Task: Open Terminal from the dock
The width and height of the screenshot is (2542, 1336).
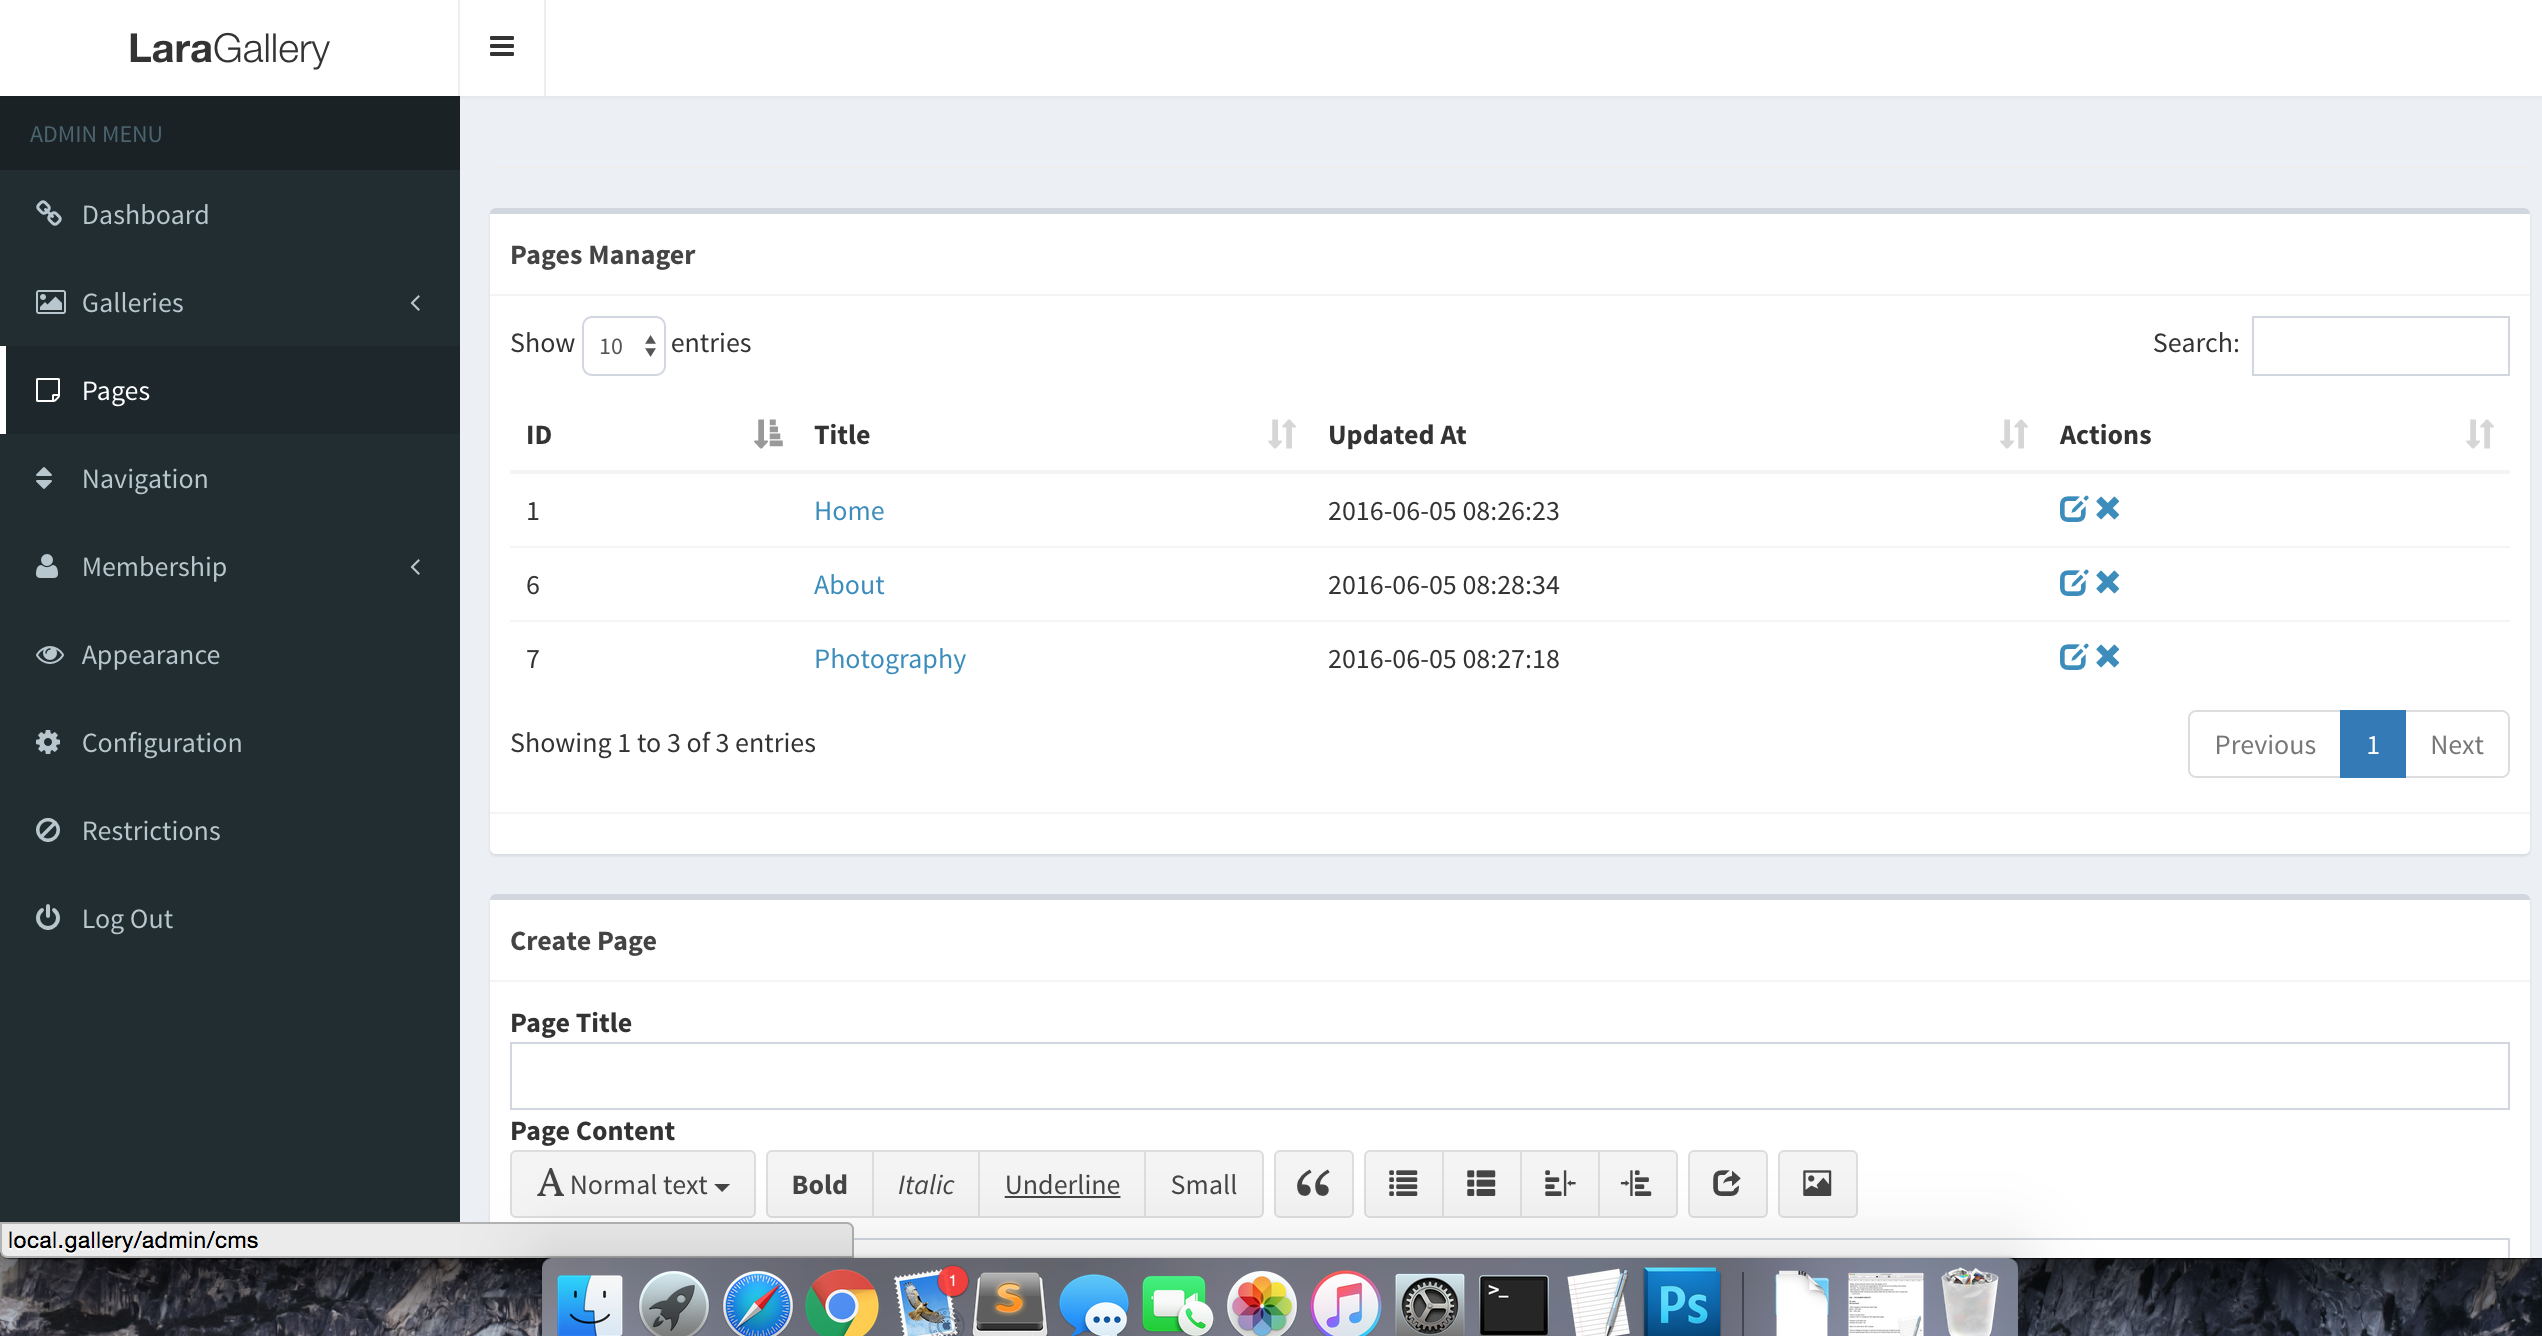Action: [x=1514, y=1304]
